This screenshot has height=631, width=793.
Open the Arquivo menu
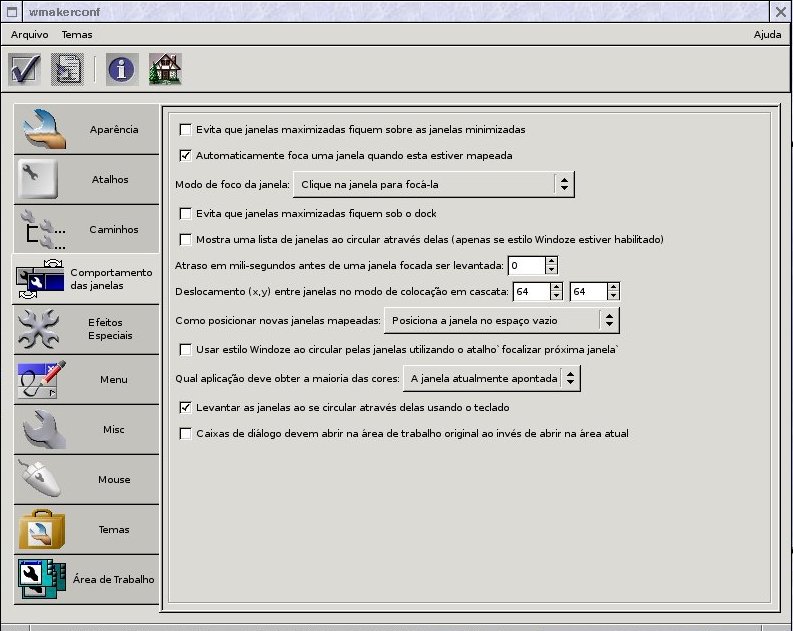29,35
